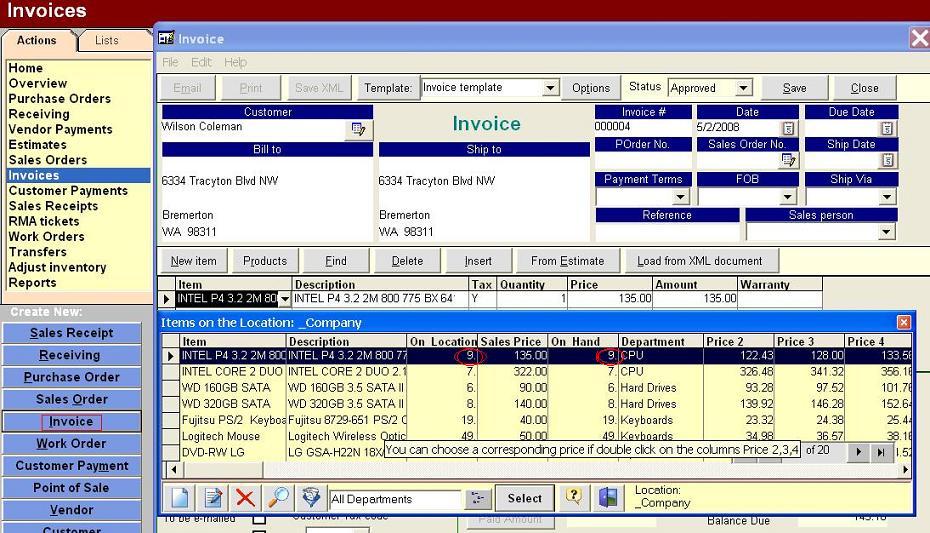Click the POrder No. input field
The height and width of the screenshot is (533, 930).
coord(643,160)
